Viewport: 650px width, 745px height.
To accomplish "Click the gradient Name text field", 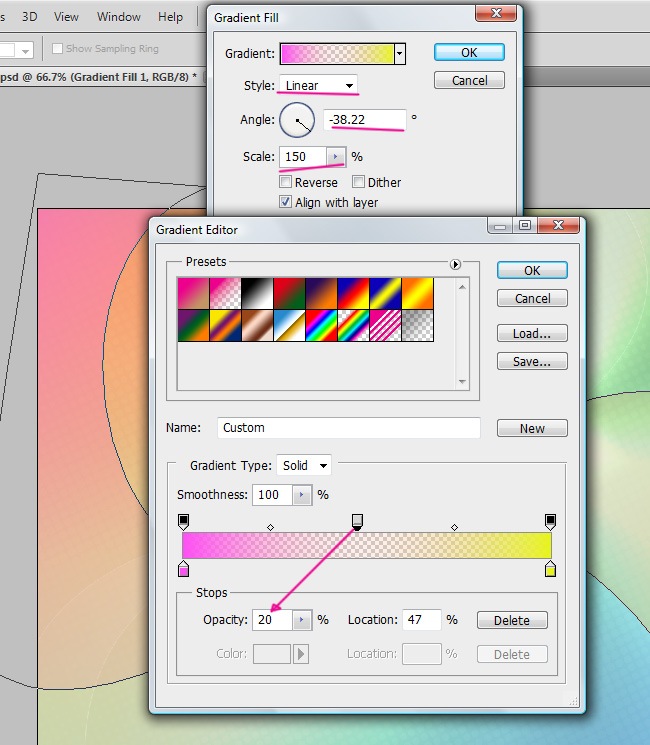I will click(x=348, y=428).
